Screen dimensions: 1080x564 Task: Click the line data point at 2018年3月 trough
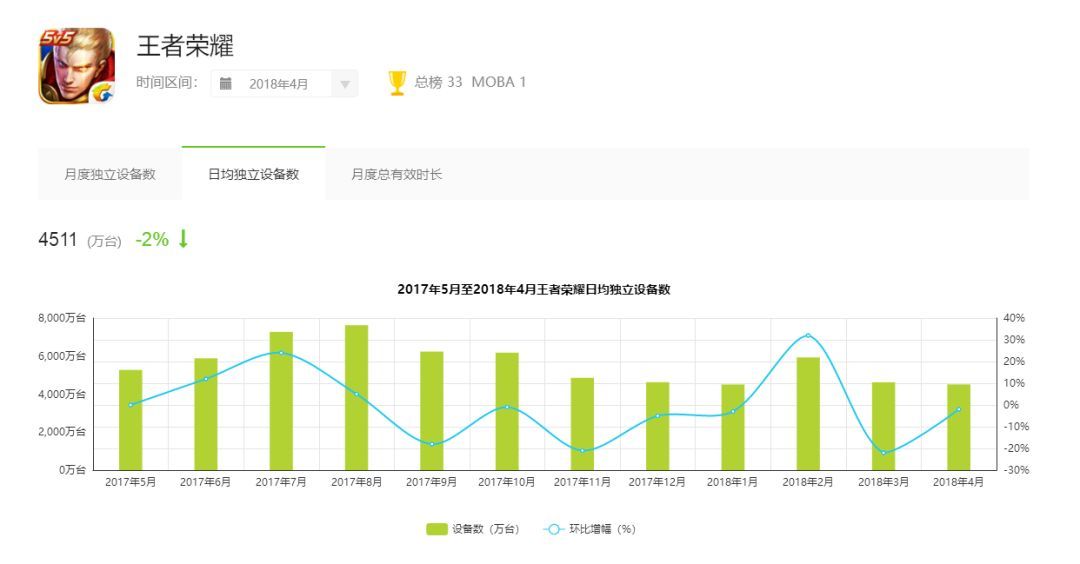pyautogui.click(x=883, y=452)
